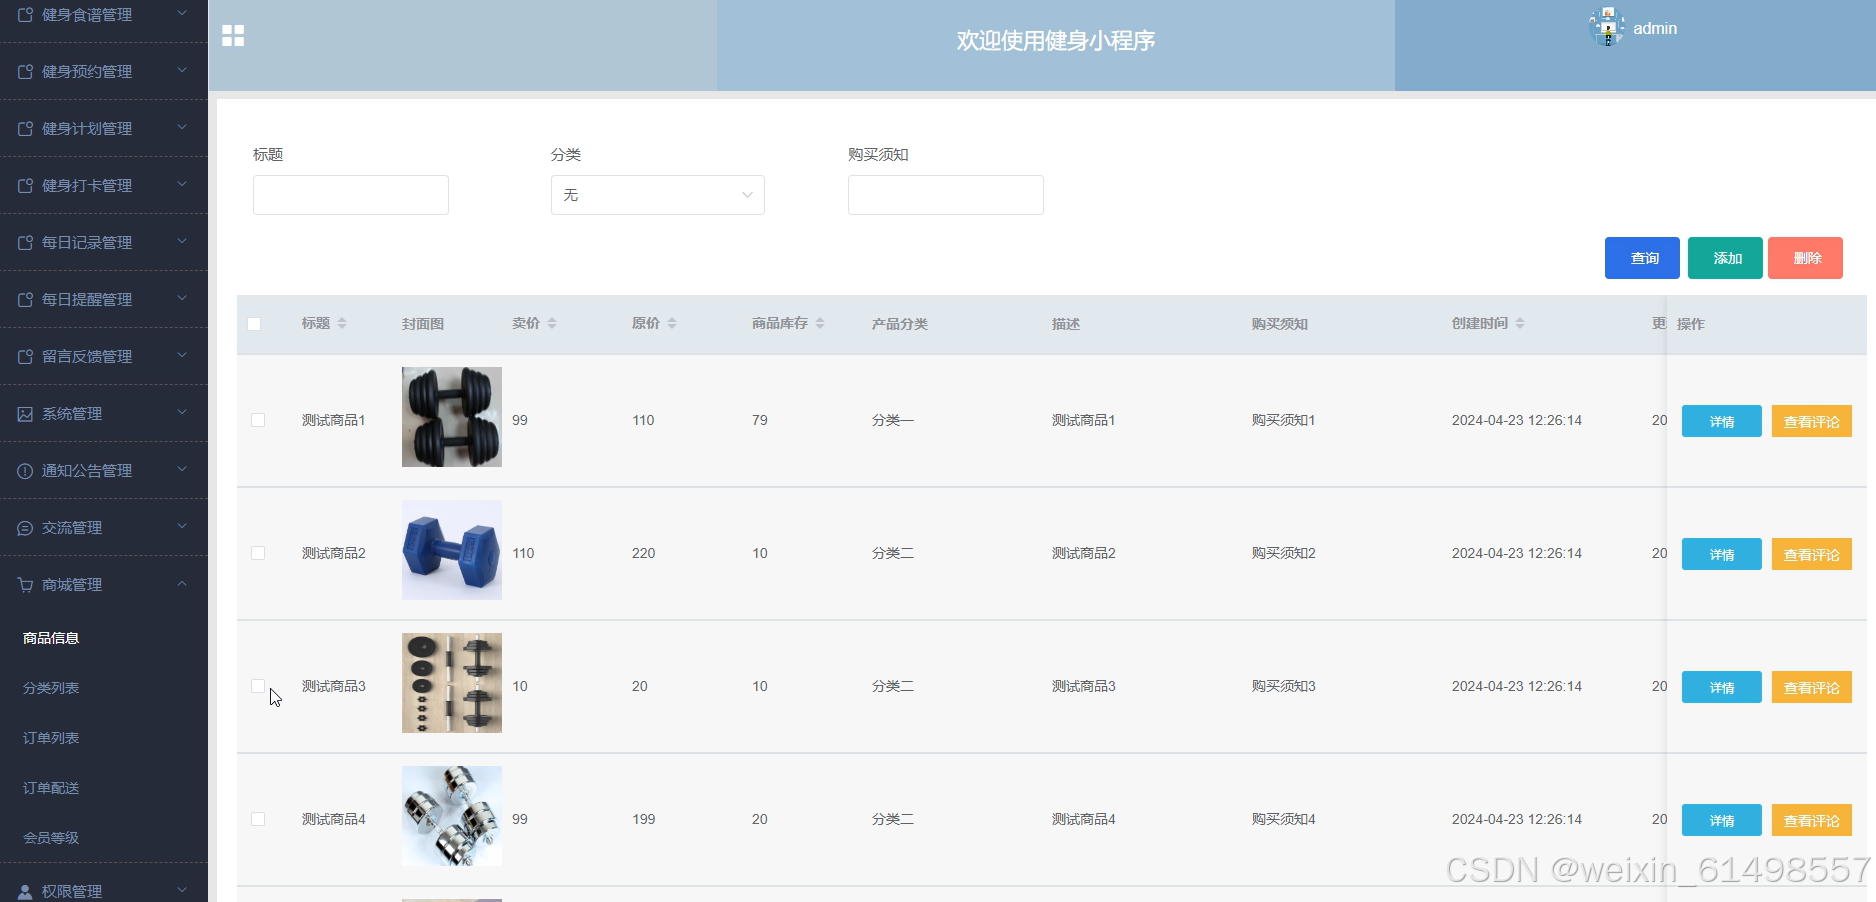
Task: Expand 系统管理 menu chevron
Action: point(182,412)
